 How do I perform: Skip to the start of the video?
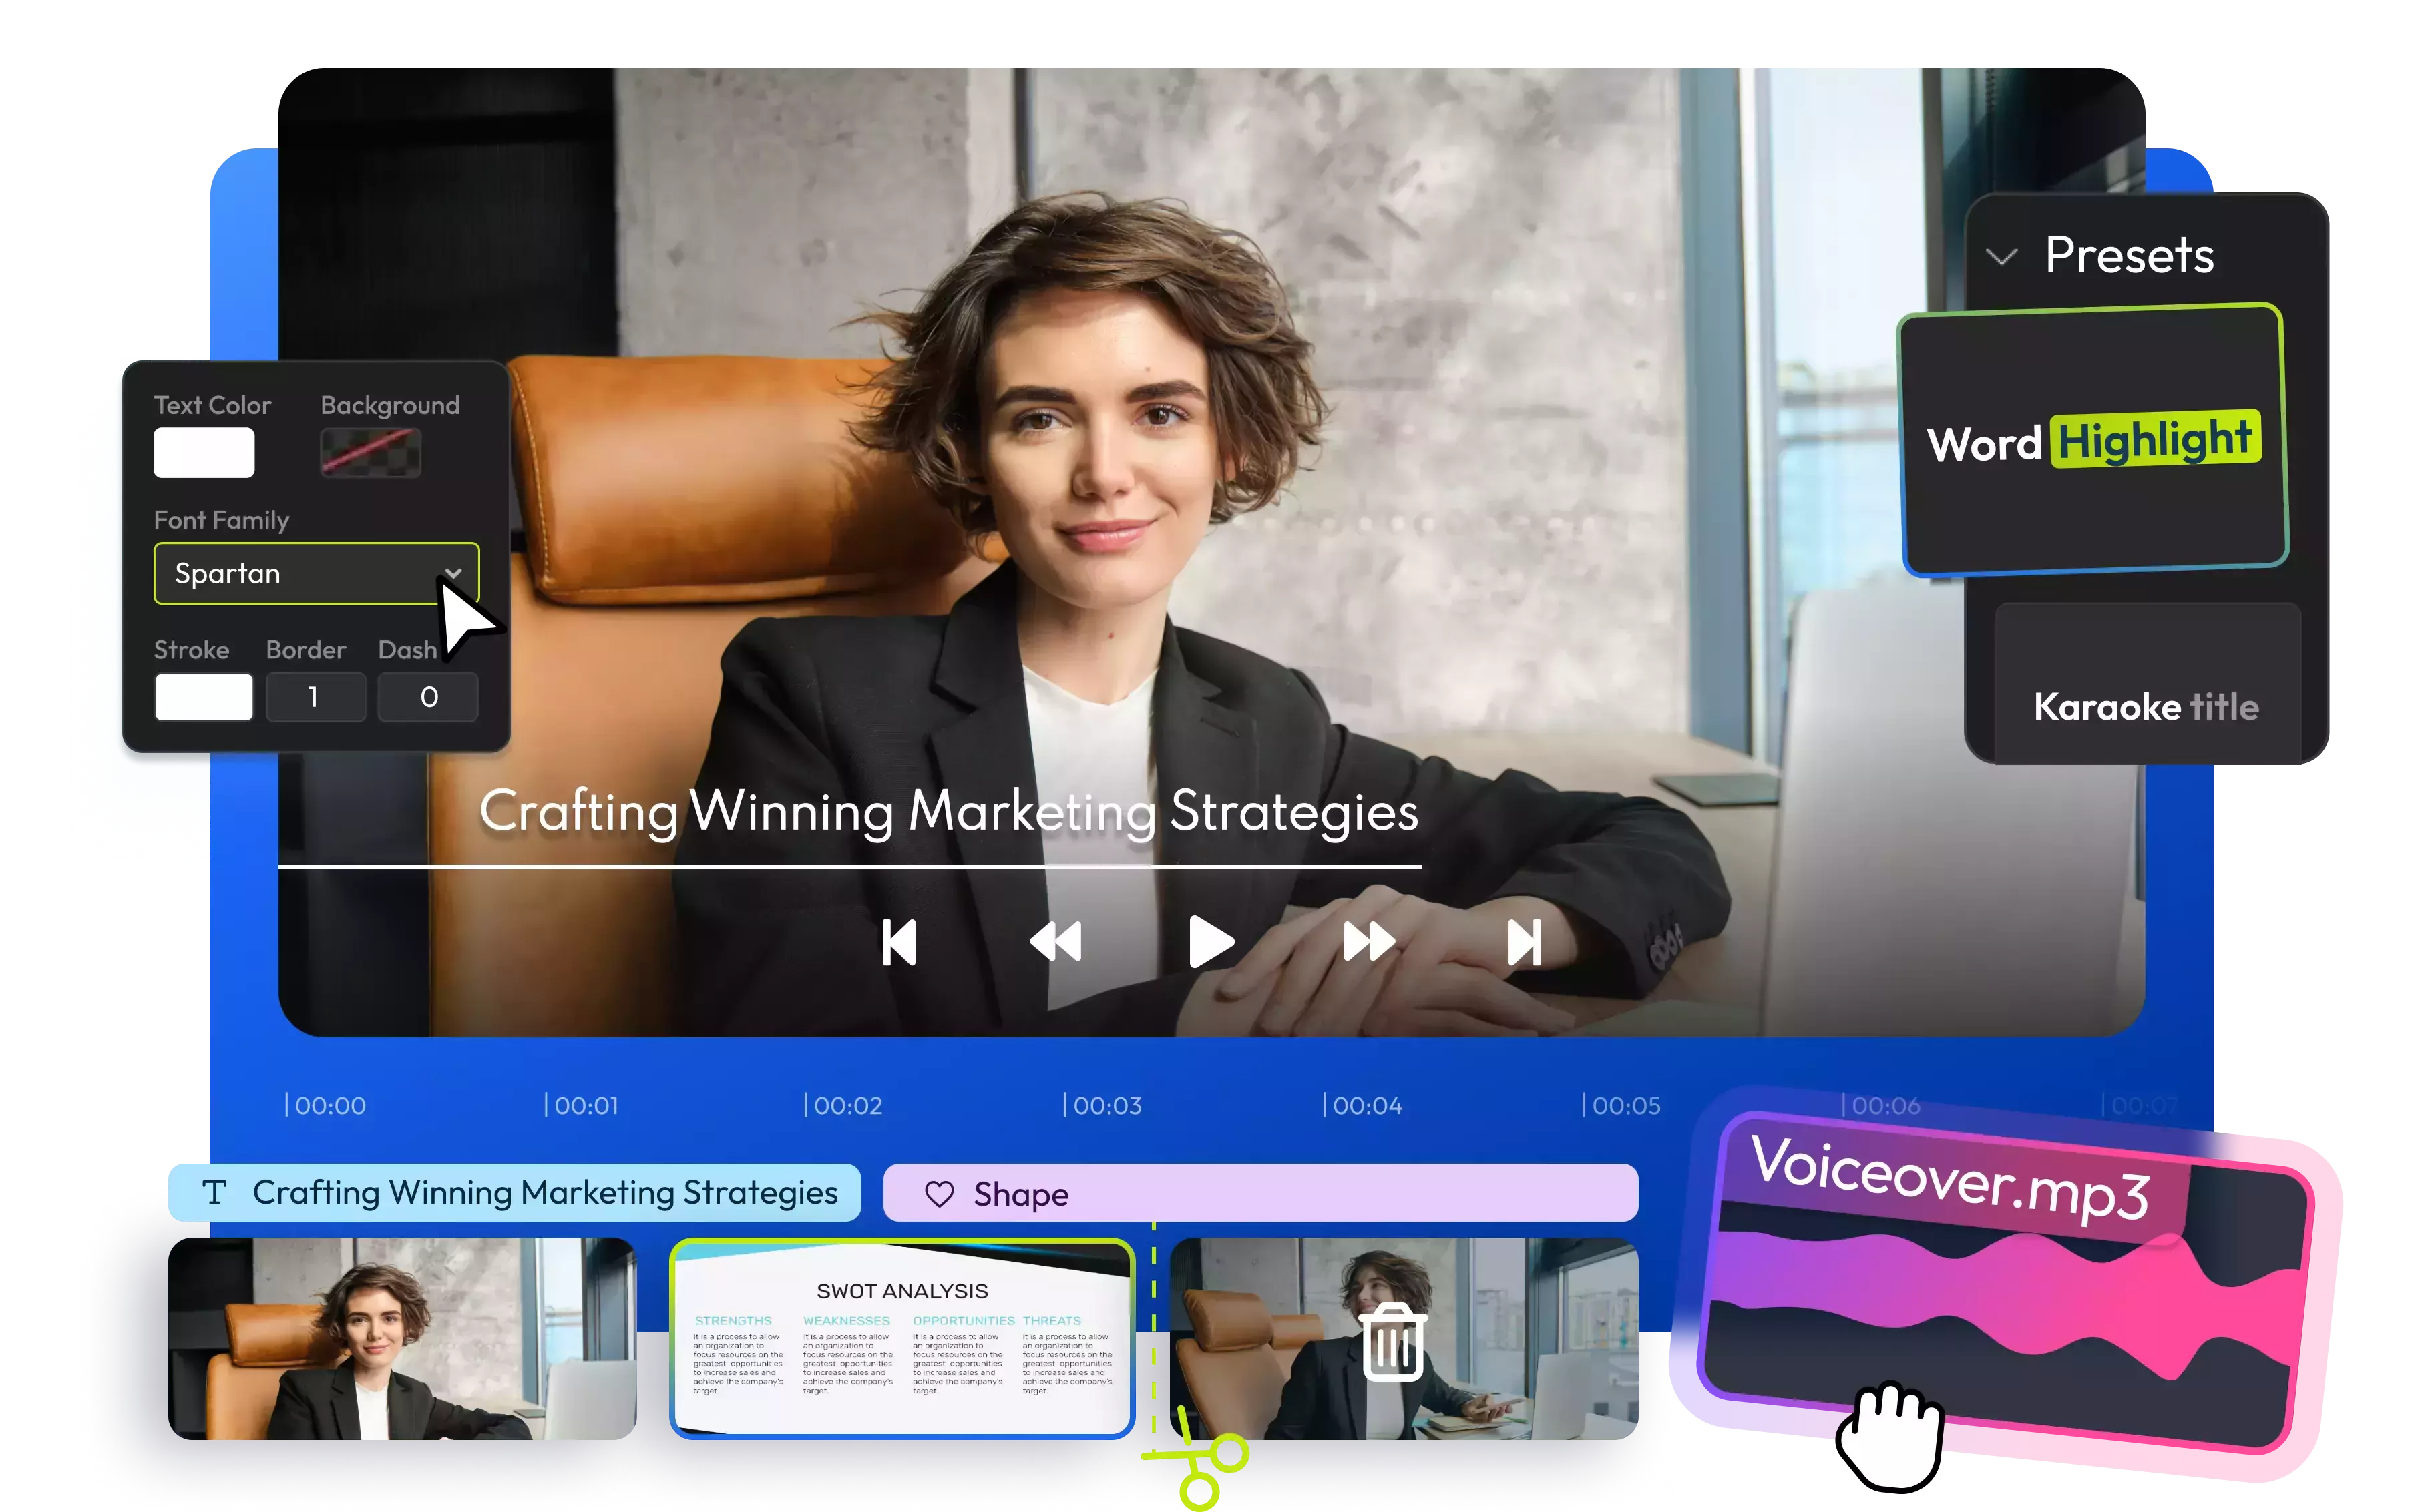[899, 942]
